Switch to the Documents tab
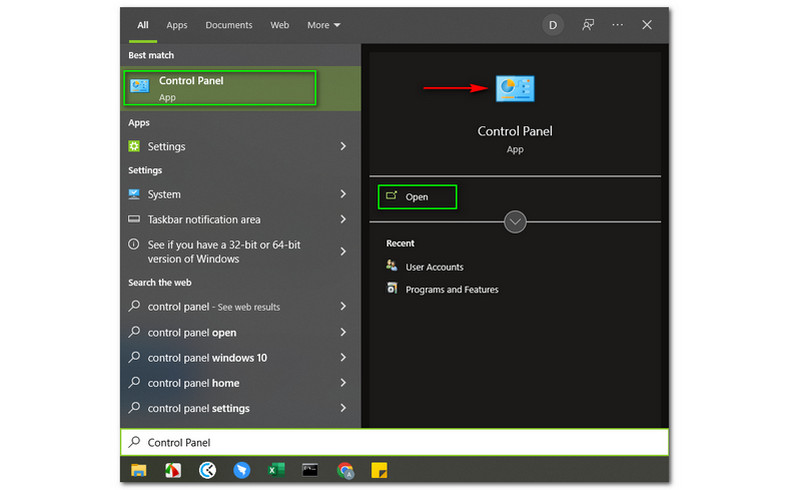 (x=229, y=25)
